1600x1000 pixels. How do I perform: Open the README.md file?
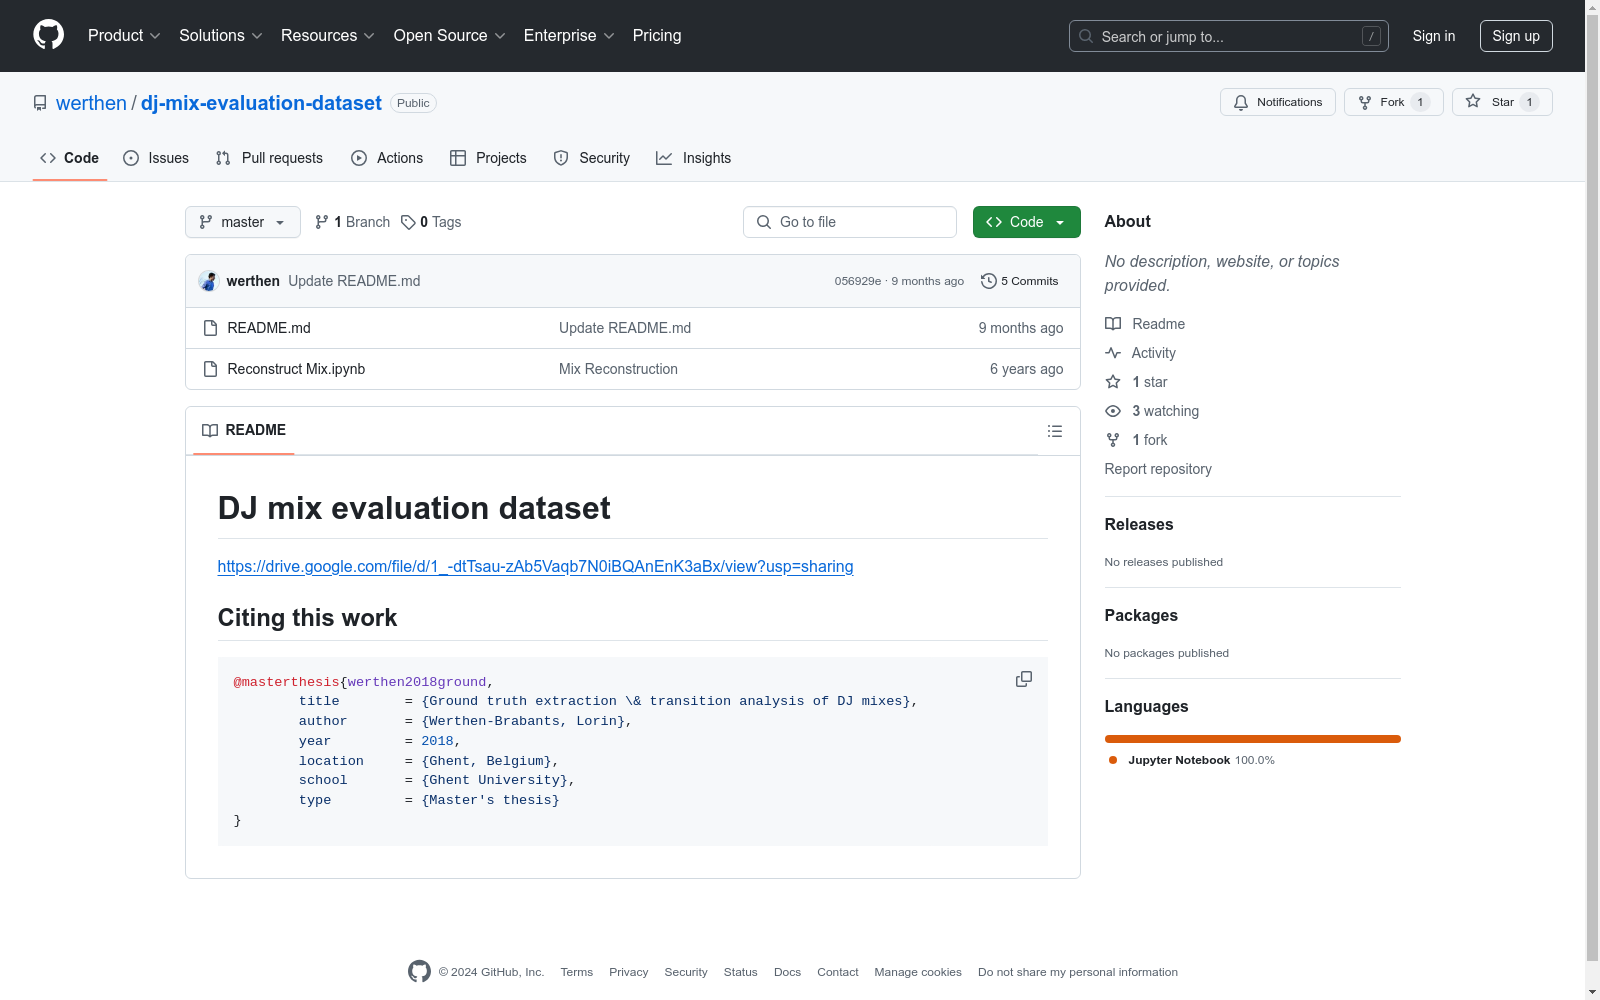[x=269, y=328]
